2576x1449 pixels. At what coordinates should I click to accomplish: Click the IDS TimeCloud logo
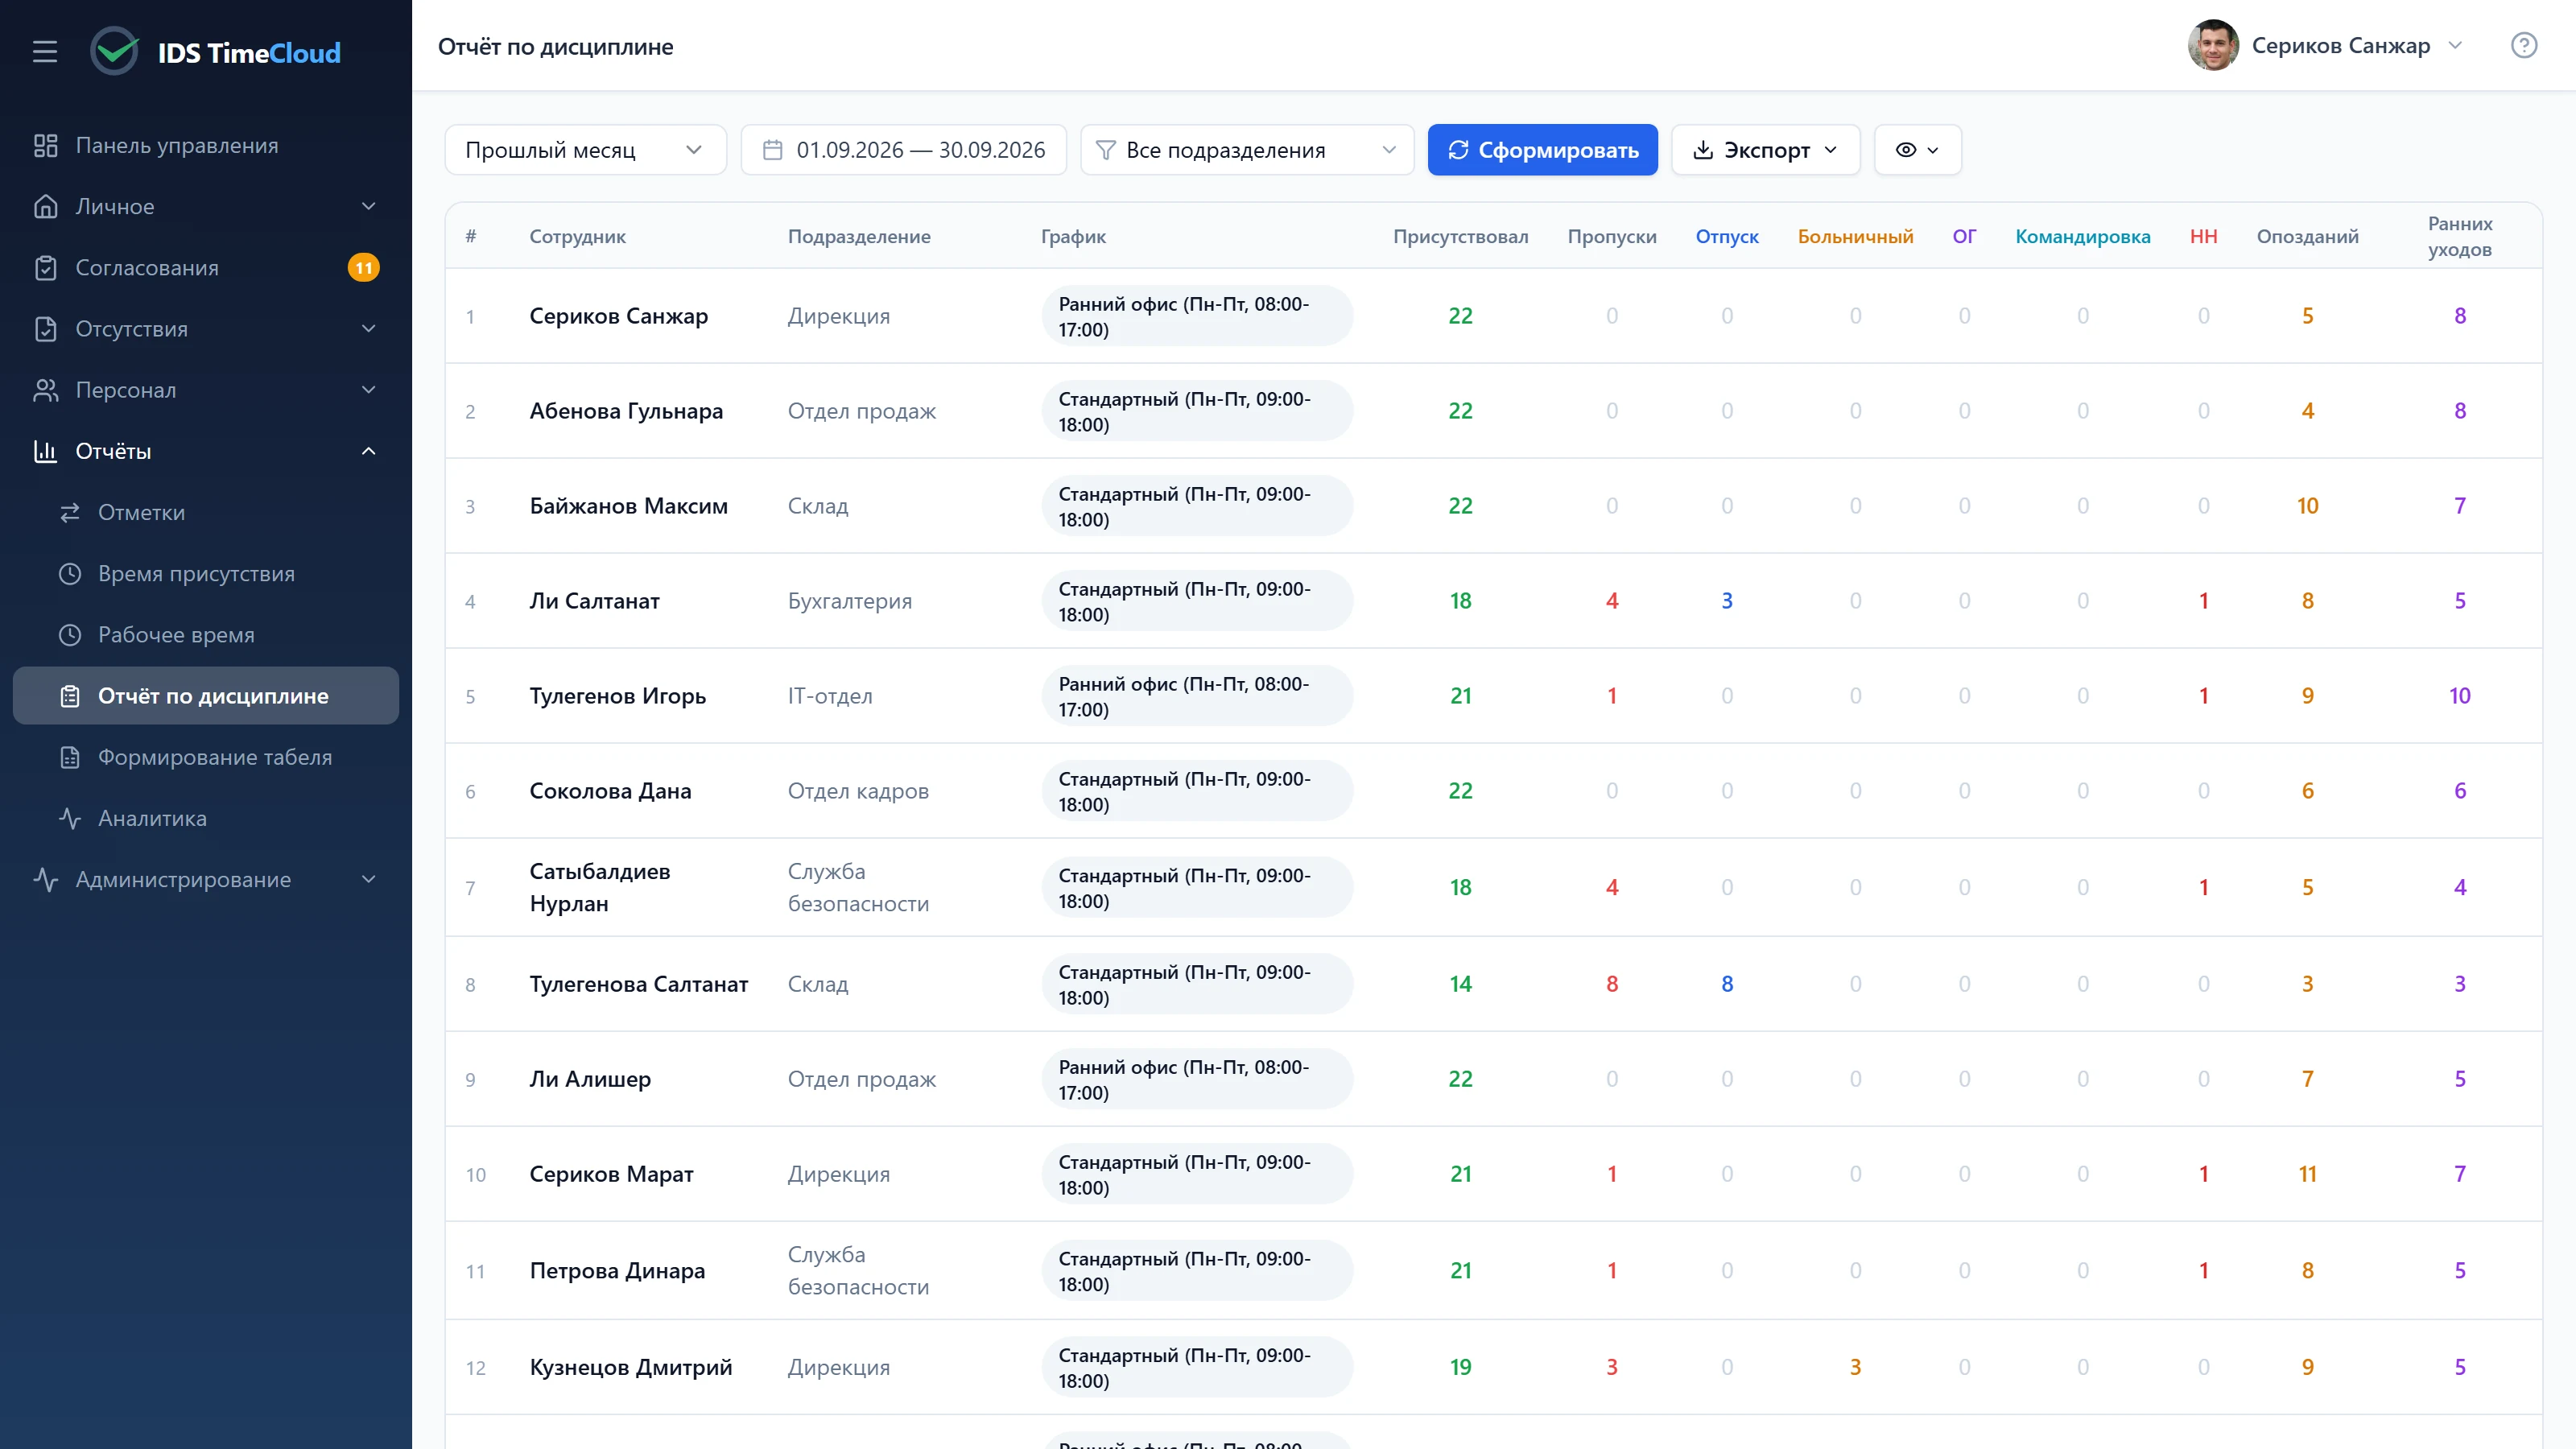(216, 52)
